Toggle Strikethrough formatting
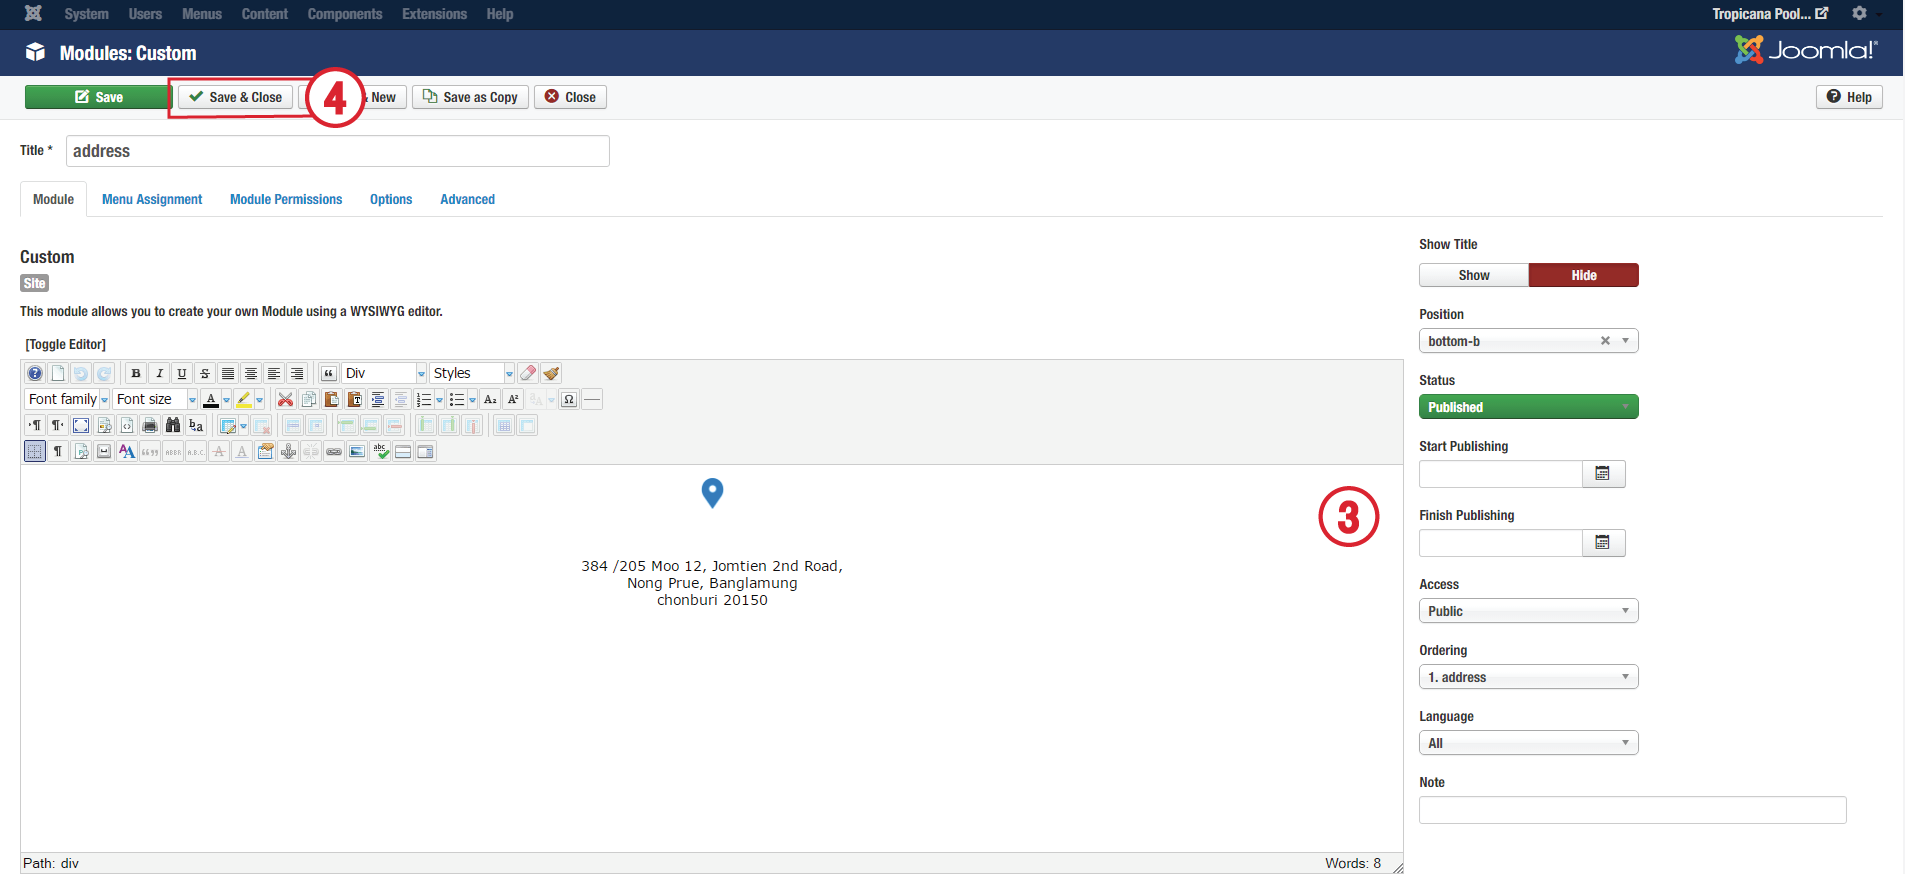 [x=205, y=373]
